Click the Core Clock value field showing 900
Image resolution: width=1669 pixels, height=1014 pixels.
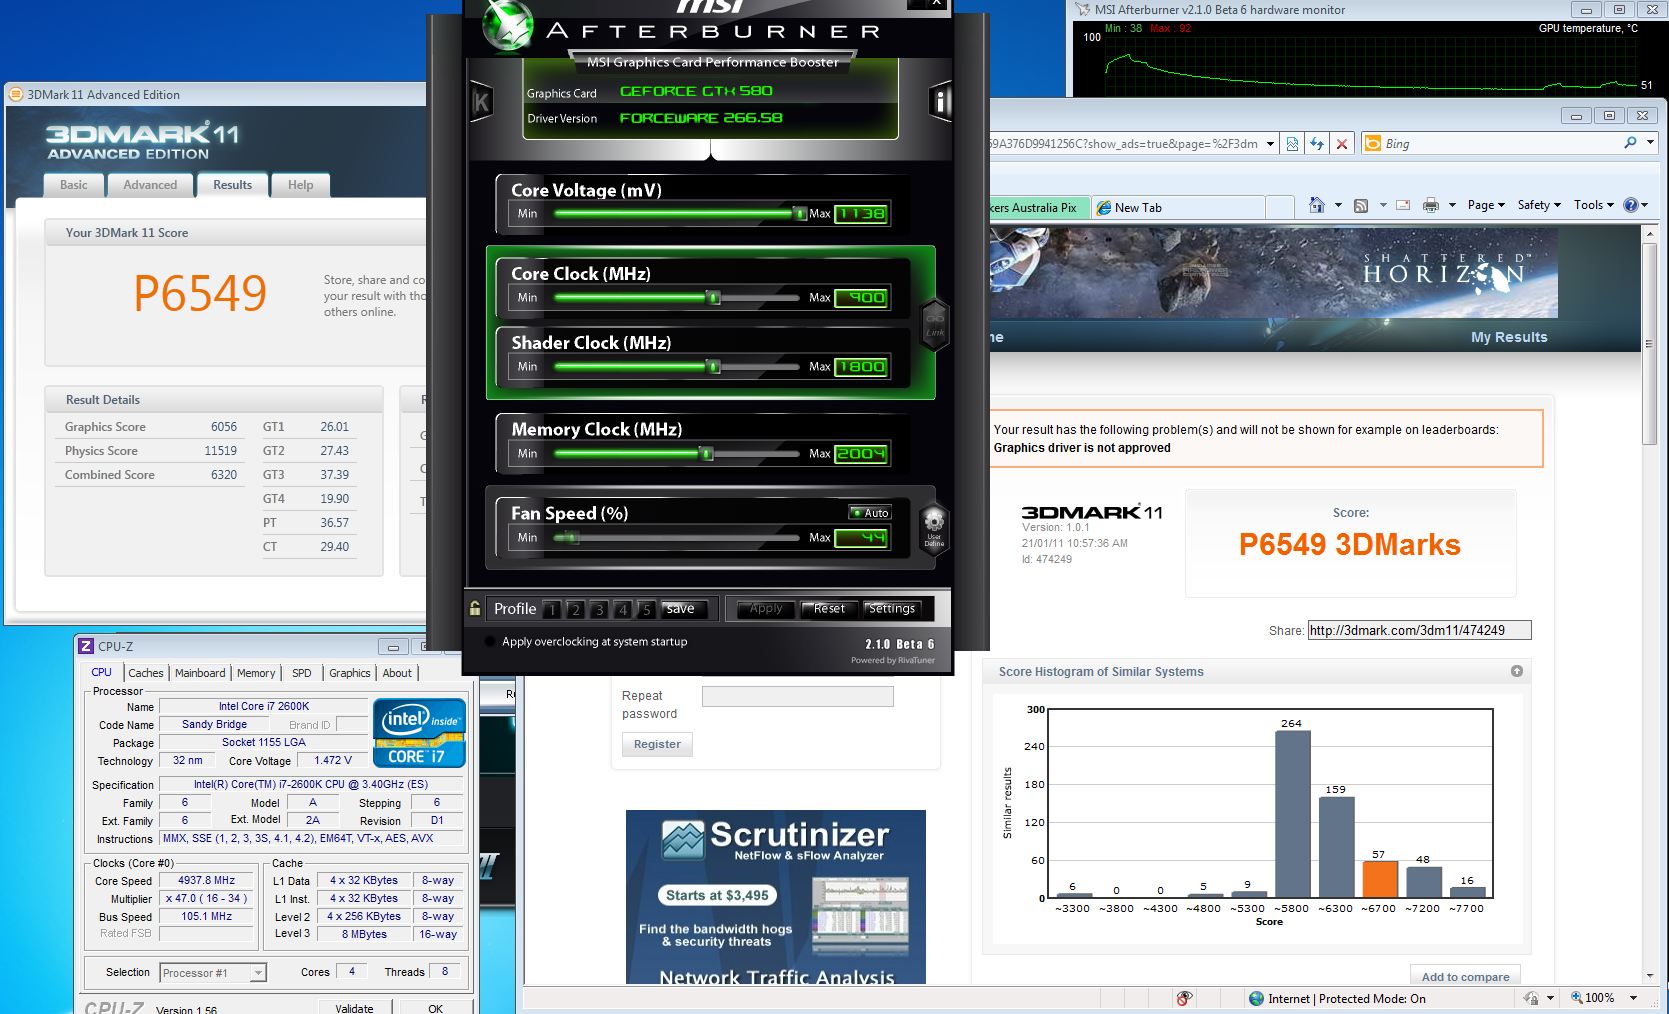point(861,297)
